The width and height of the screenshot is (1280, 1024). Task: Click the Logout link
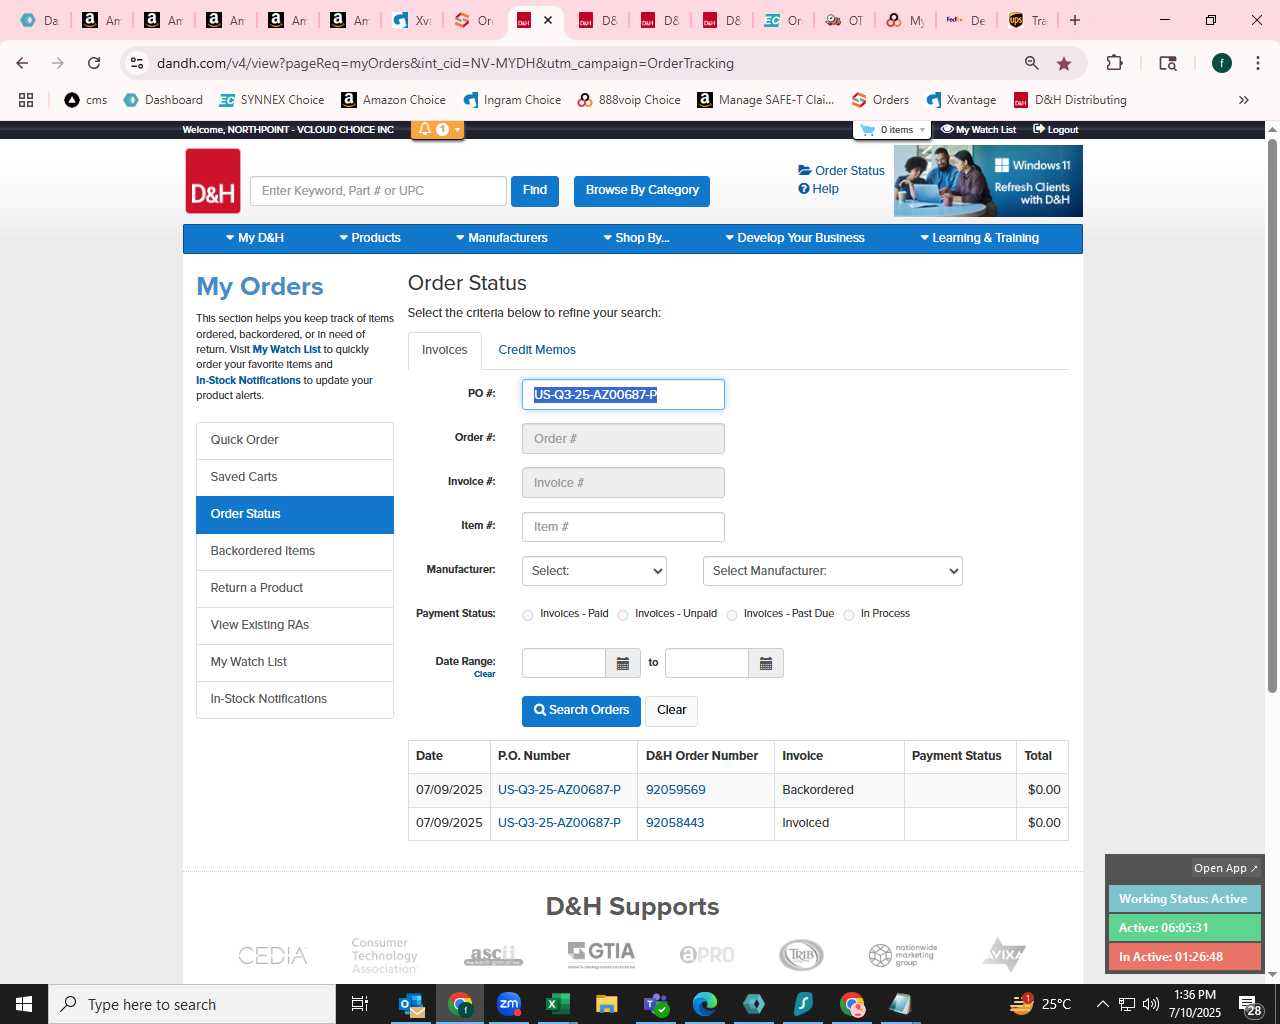coord(1056,130)
